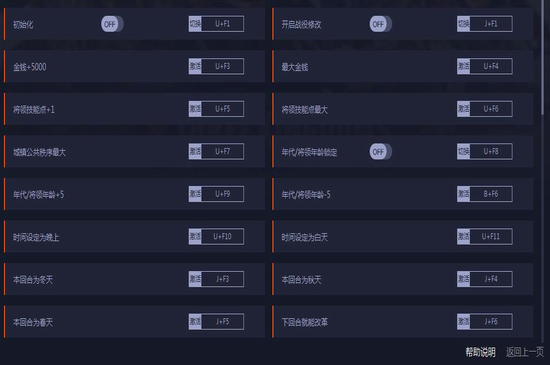This screenshot has width=550, height=365.
Task: Click the 切换 button for 年代/将领年龄锁定
Action: tap(463, 151)
